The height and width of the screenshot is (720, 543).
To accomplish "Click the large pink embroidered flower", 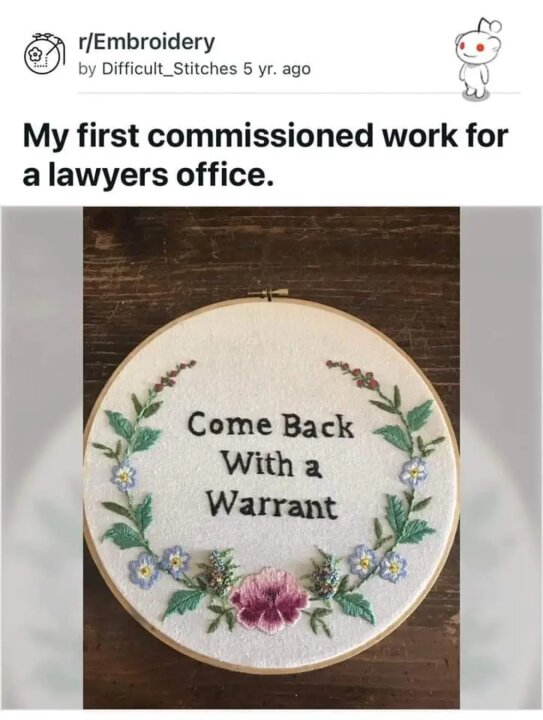I will [270, 600].
